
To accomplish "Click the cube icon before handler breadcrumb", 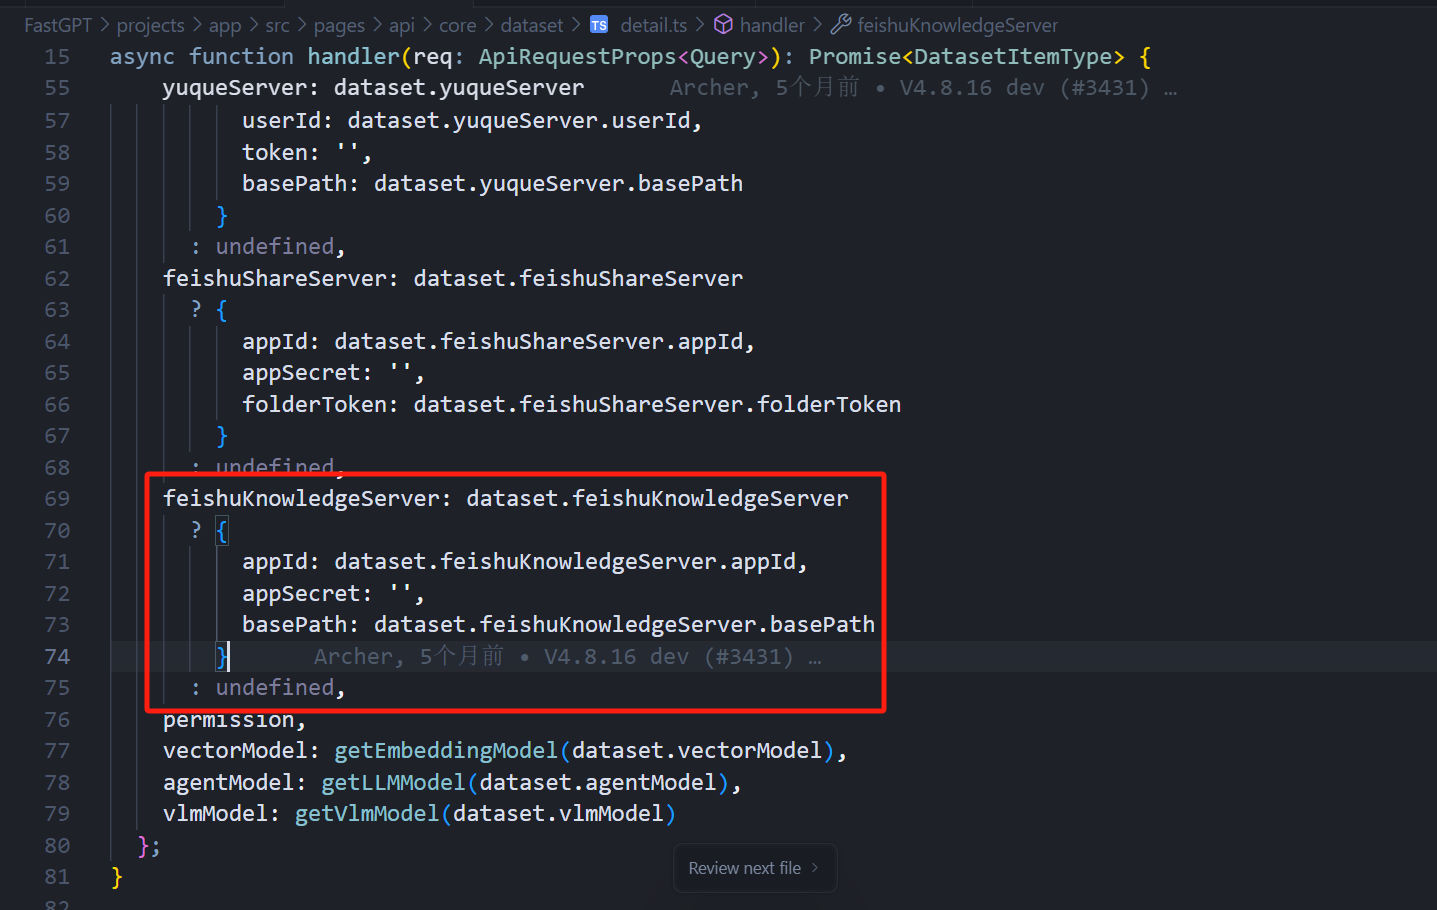I will 723,25.
